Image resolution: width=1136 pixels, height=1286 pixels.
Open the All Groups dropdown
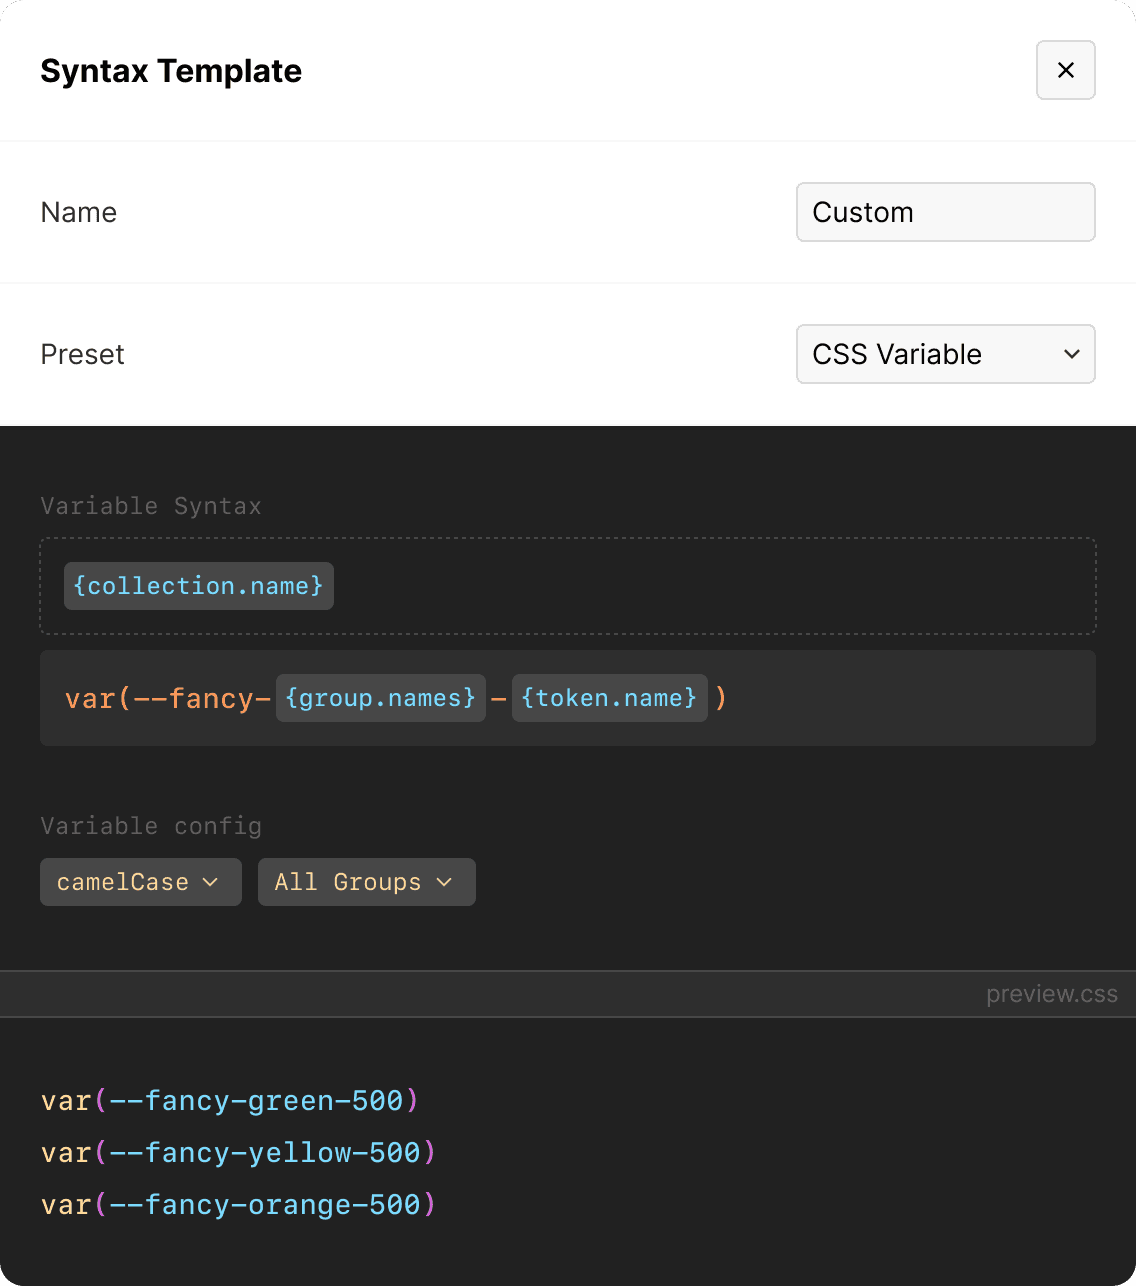click(x=367, y=882)
